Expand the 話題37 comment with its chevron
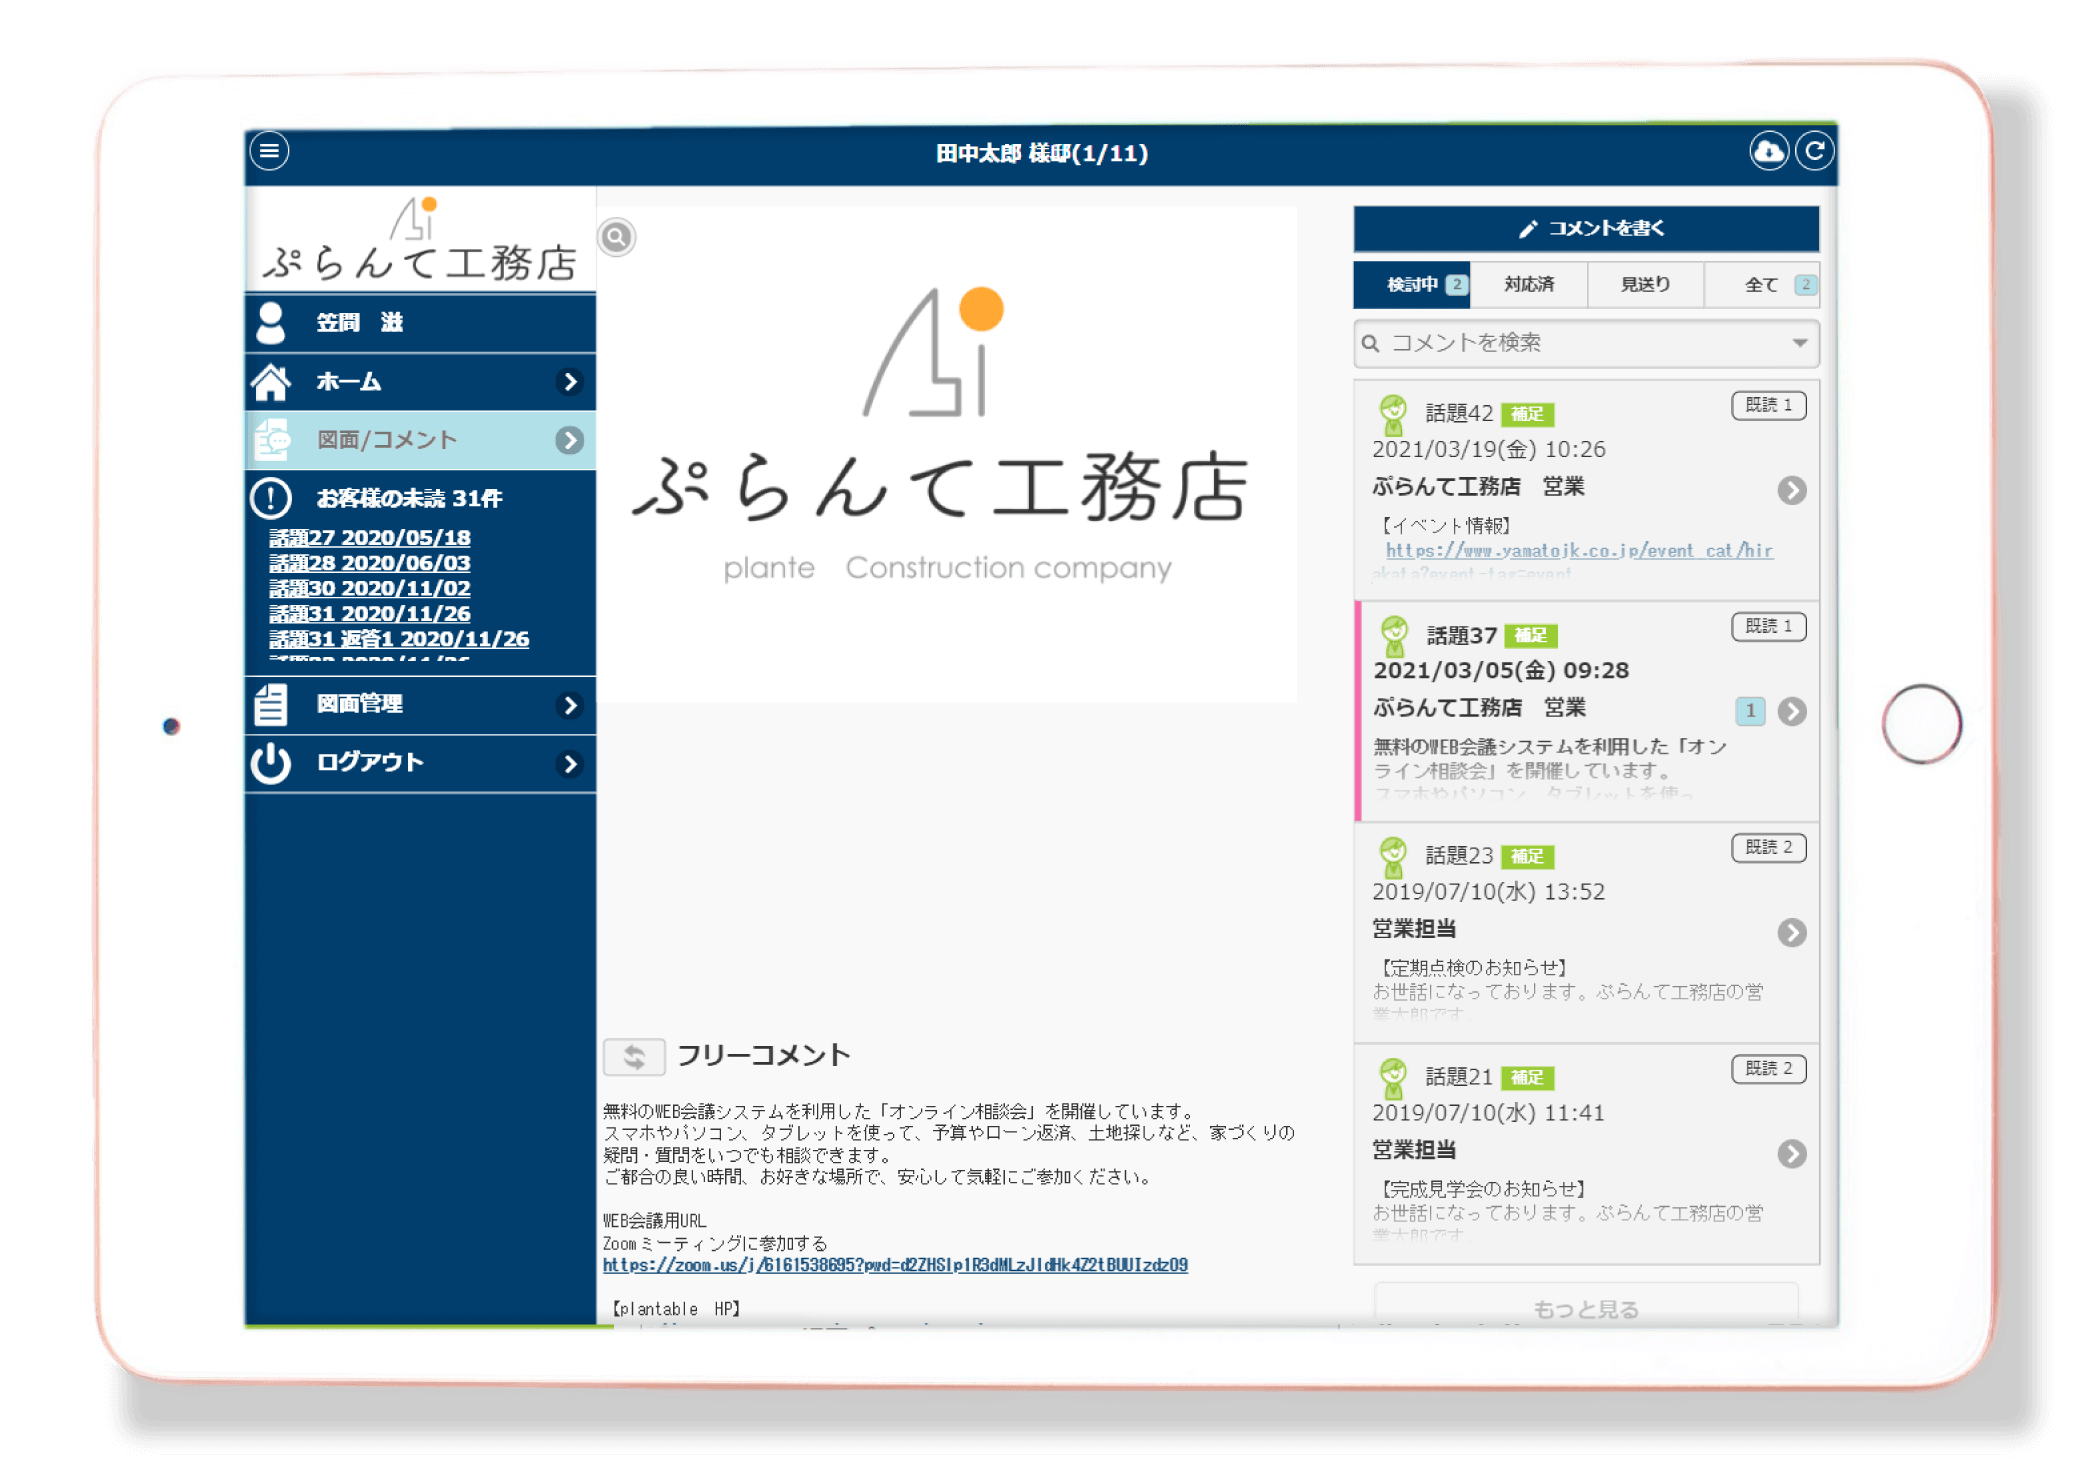The height and width of the screenshot is (1464, 2084). point(1792,712)
